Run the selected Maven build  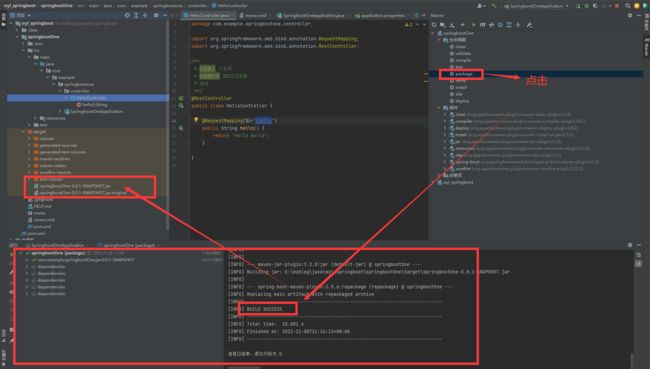click(473, 25)
